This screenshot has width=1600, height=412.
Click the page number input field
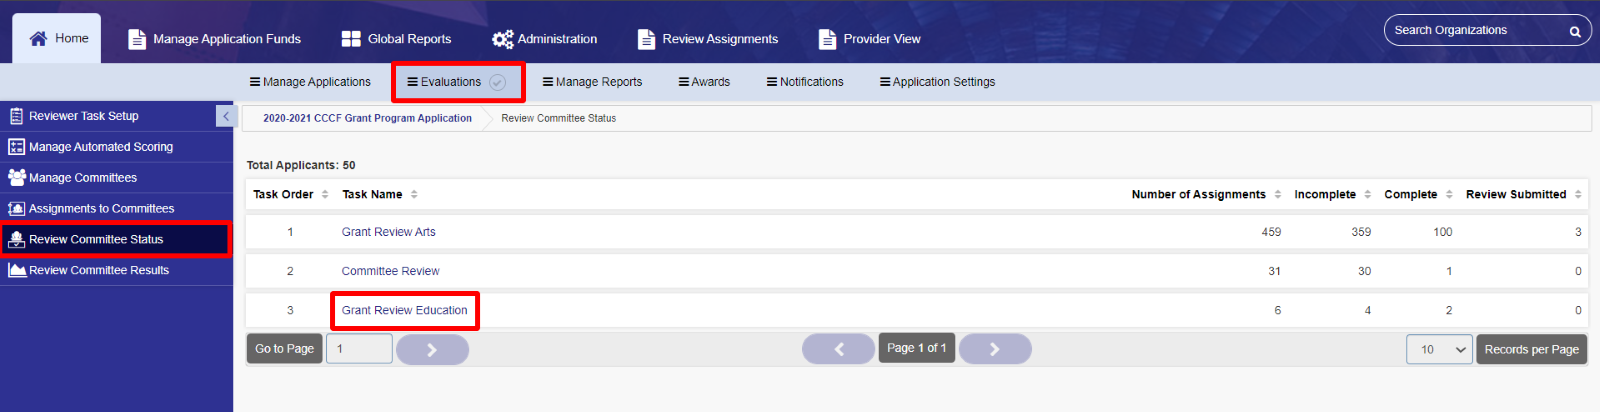359,349
